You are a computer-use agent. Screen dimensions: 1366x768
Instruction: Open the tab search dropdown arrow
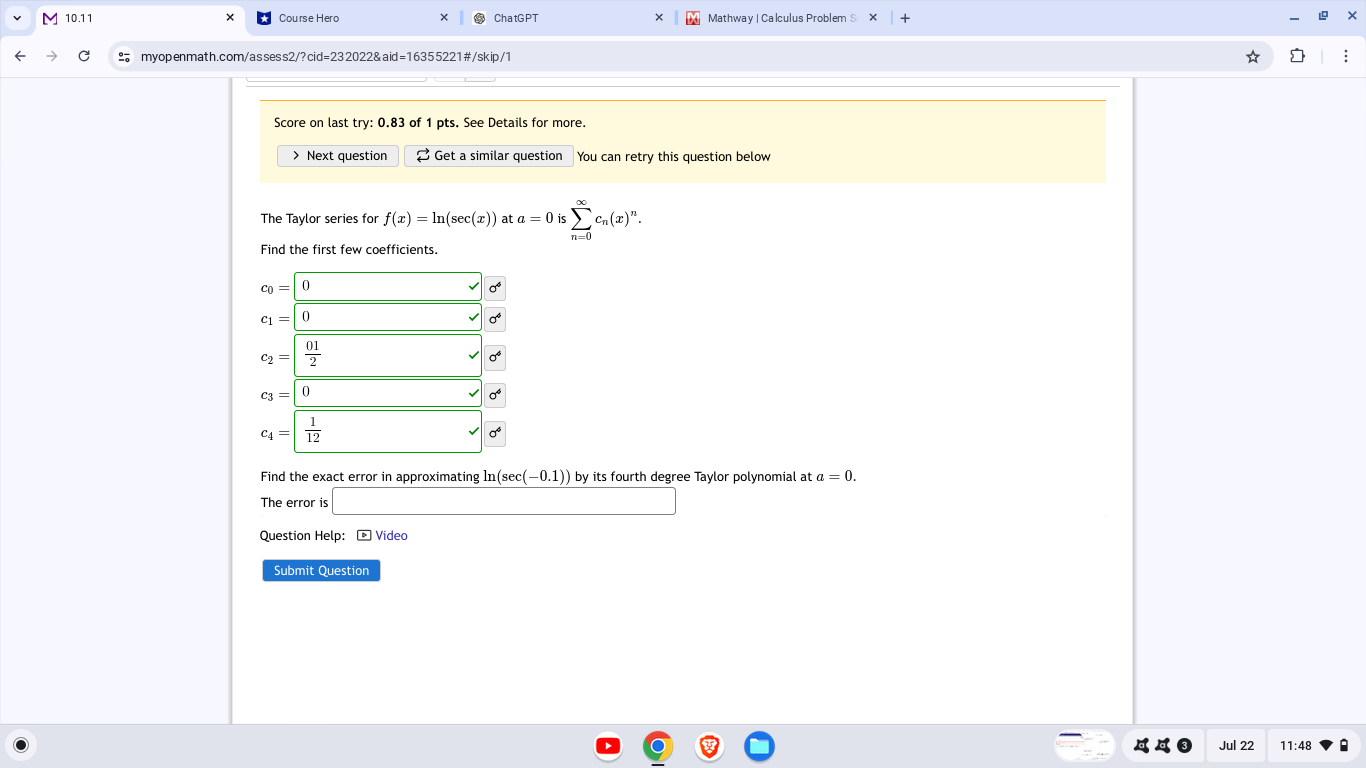[17, 17]
